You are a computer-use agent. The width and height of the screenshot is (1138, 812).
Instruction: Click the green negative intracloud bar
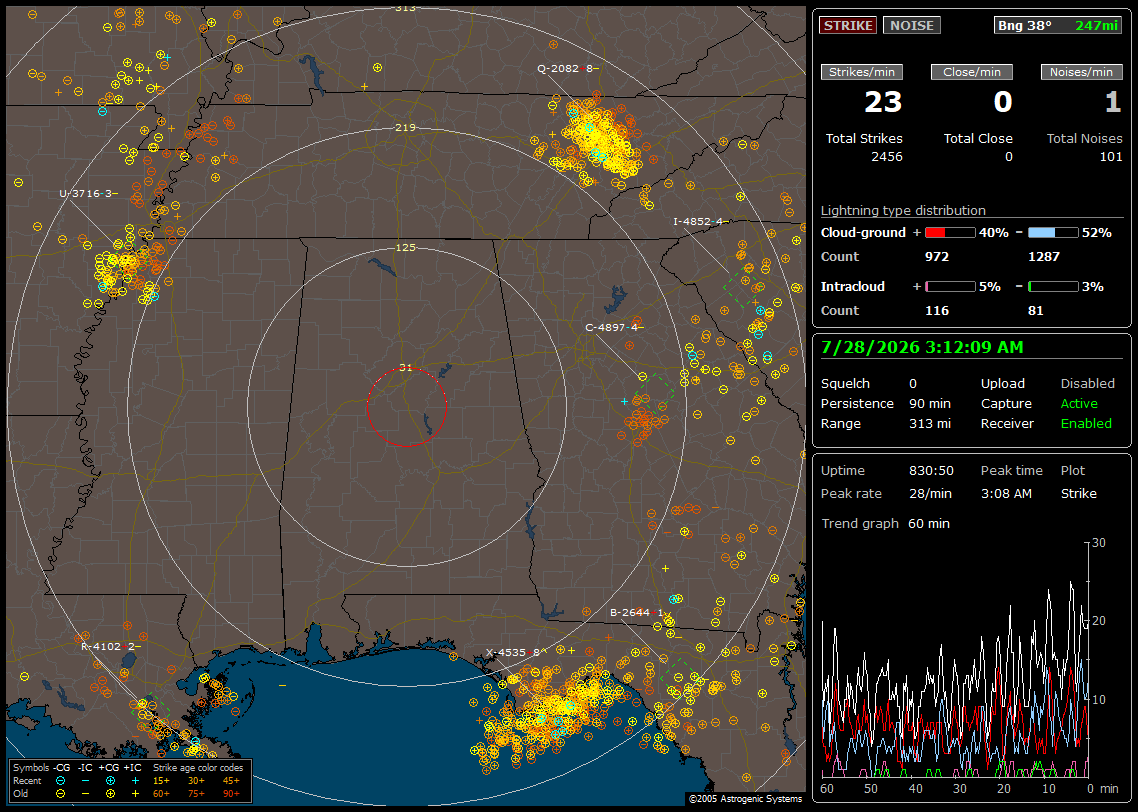1053,287
